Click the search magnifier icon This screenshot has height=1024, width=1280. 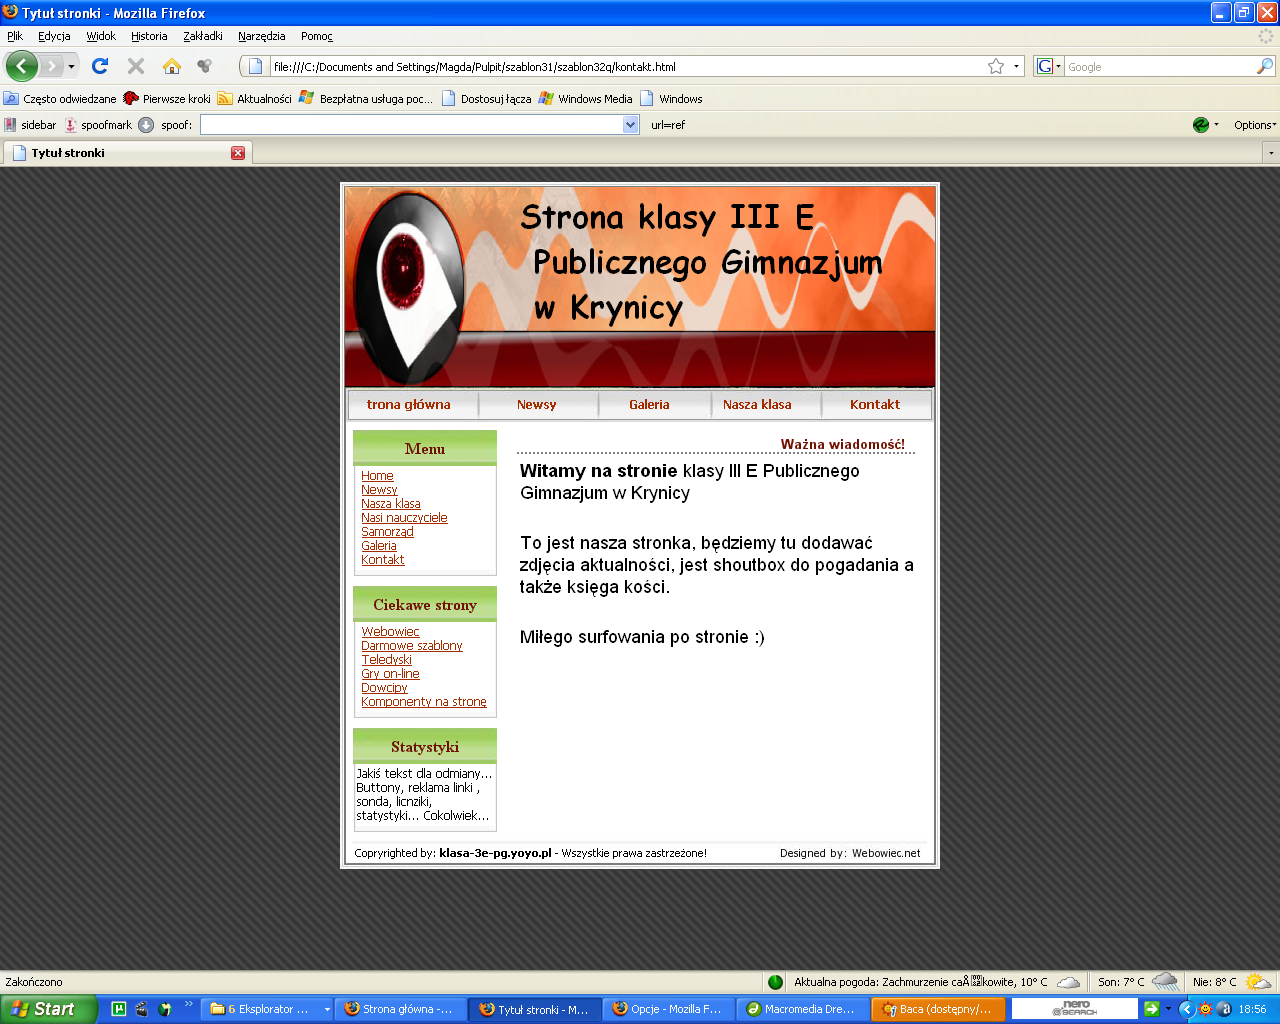point(1265,66)
